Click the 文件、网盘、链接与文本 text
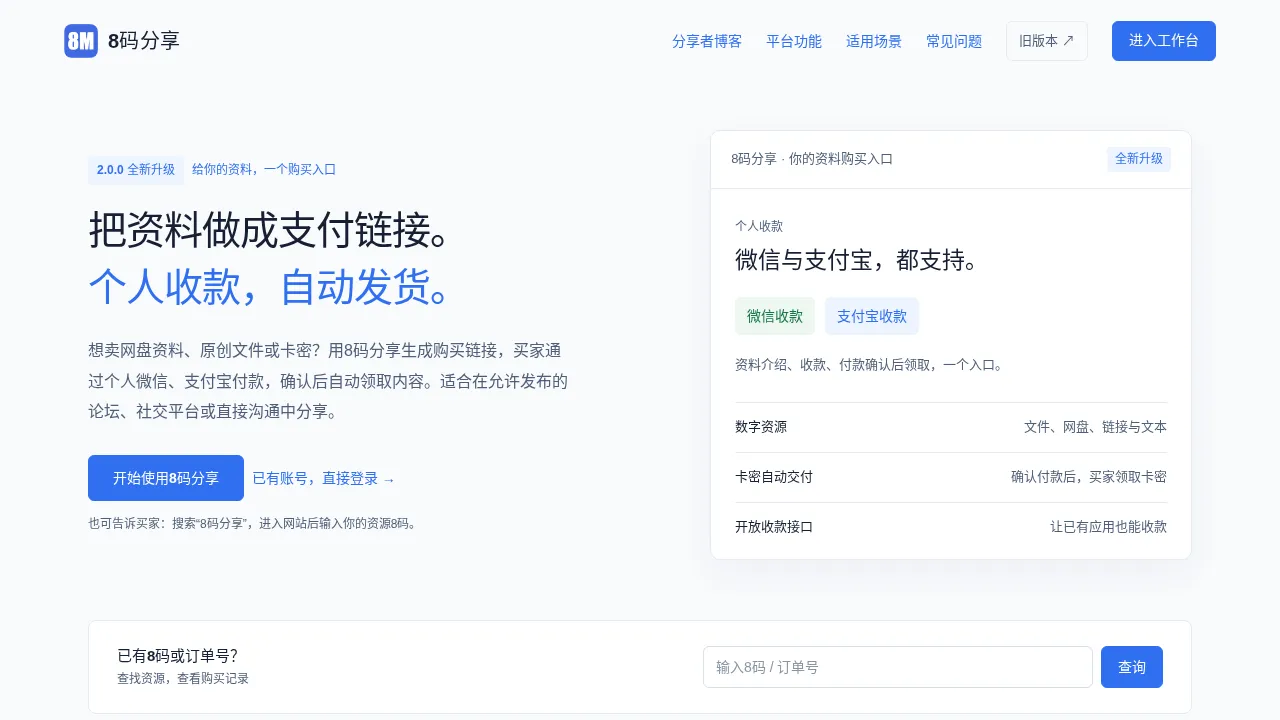 pyautogui.click(x=1095, y=427)
